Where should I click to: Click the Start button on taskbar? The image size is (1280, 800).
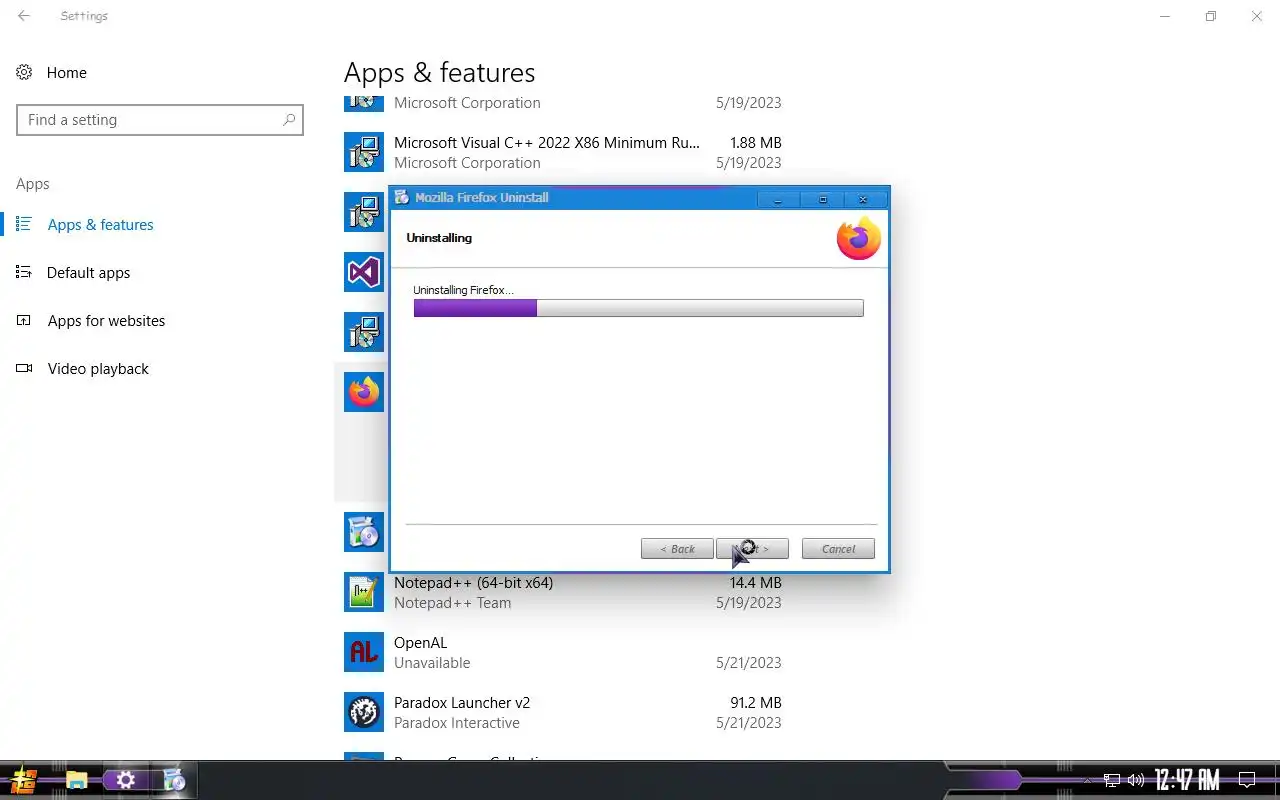[x=24, y=780]
